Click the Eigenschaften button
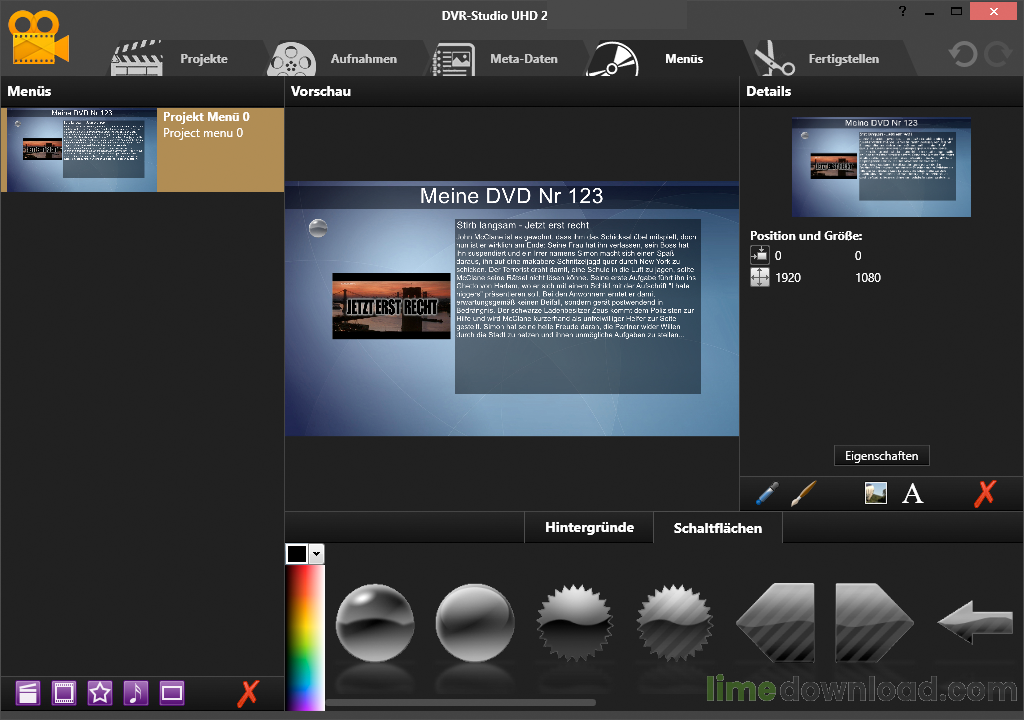The height and width of the screenshot is (720, 1024). click(881, 455)
